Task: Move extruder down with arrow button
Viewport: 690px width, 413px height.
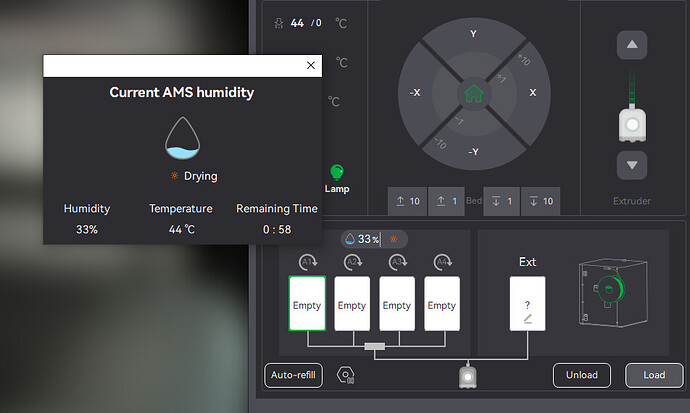Action: click(x=632, y=165)
